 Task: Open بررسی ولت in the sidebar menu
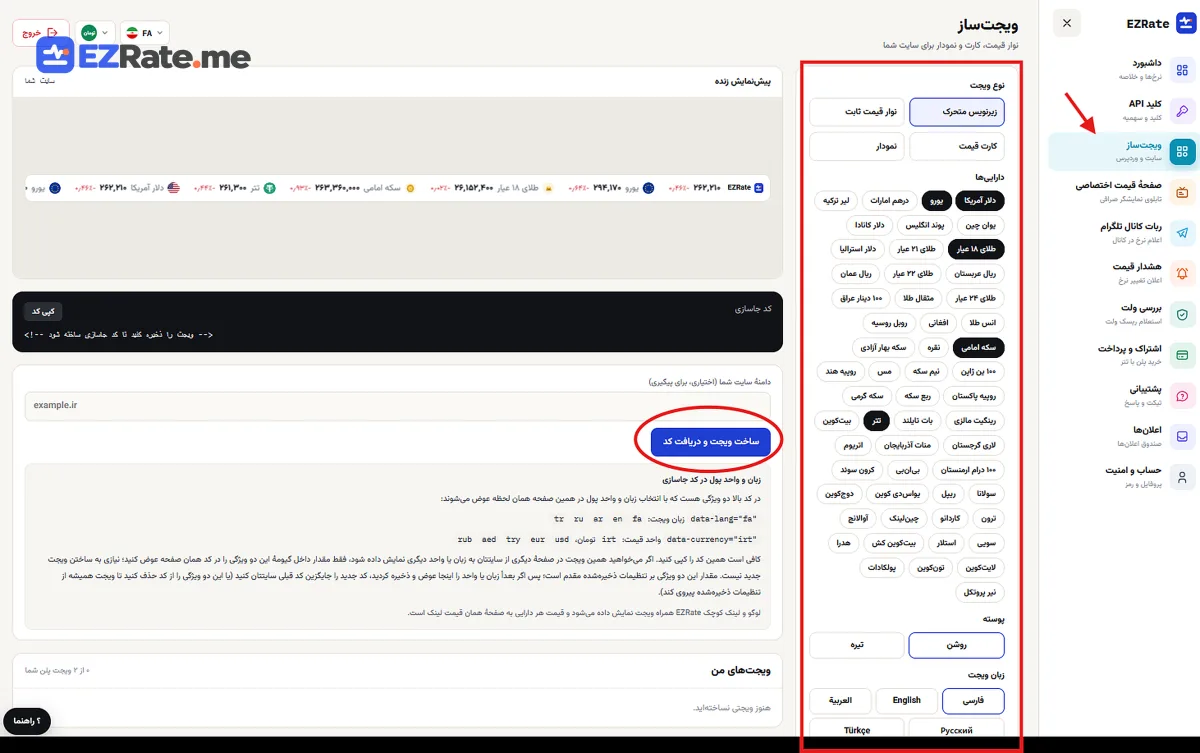click(1121, 314)
